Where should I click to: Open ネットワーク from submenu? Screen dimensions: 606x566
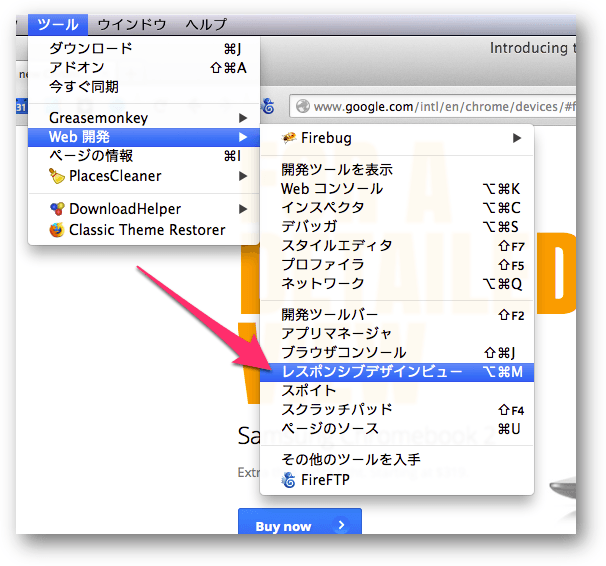[x=397, y=284]
